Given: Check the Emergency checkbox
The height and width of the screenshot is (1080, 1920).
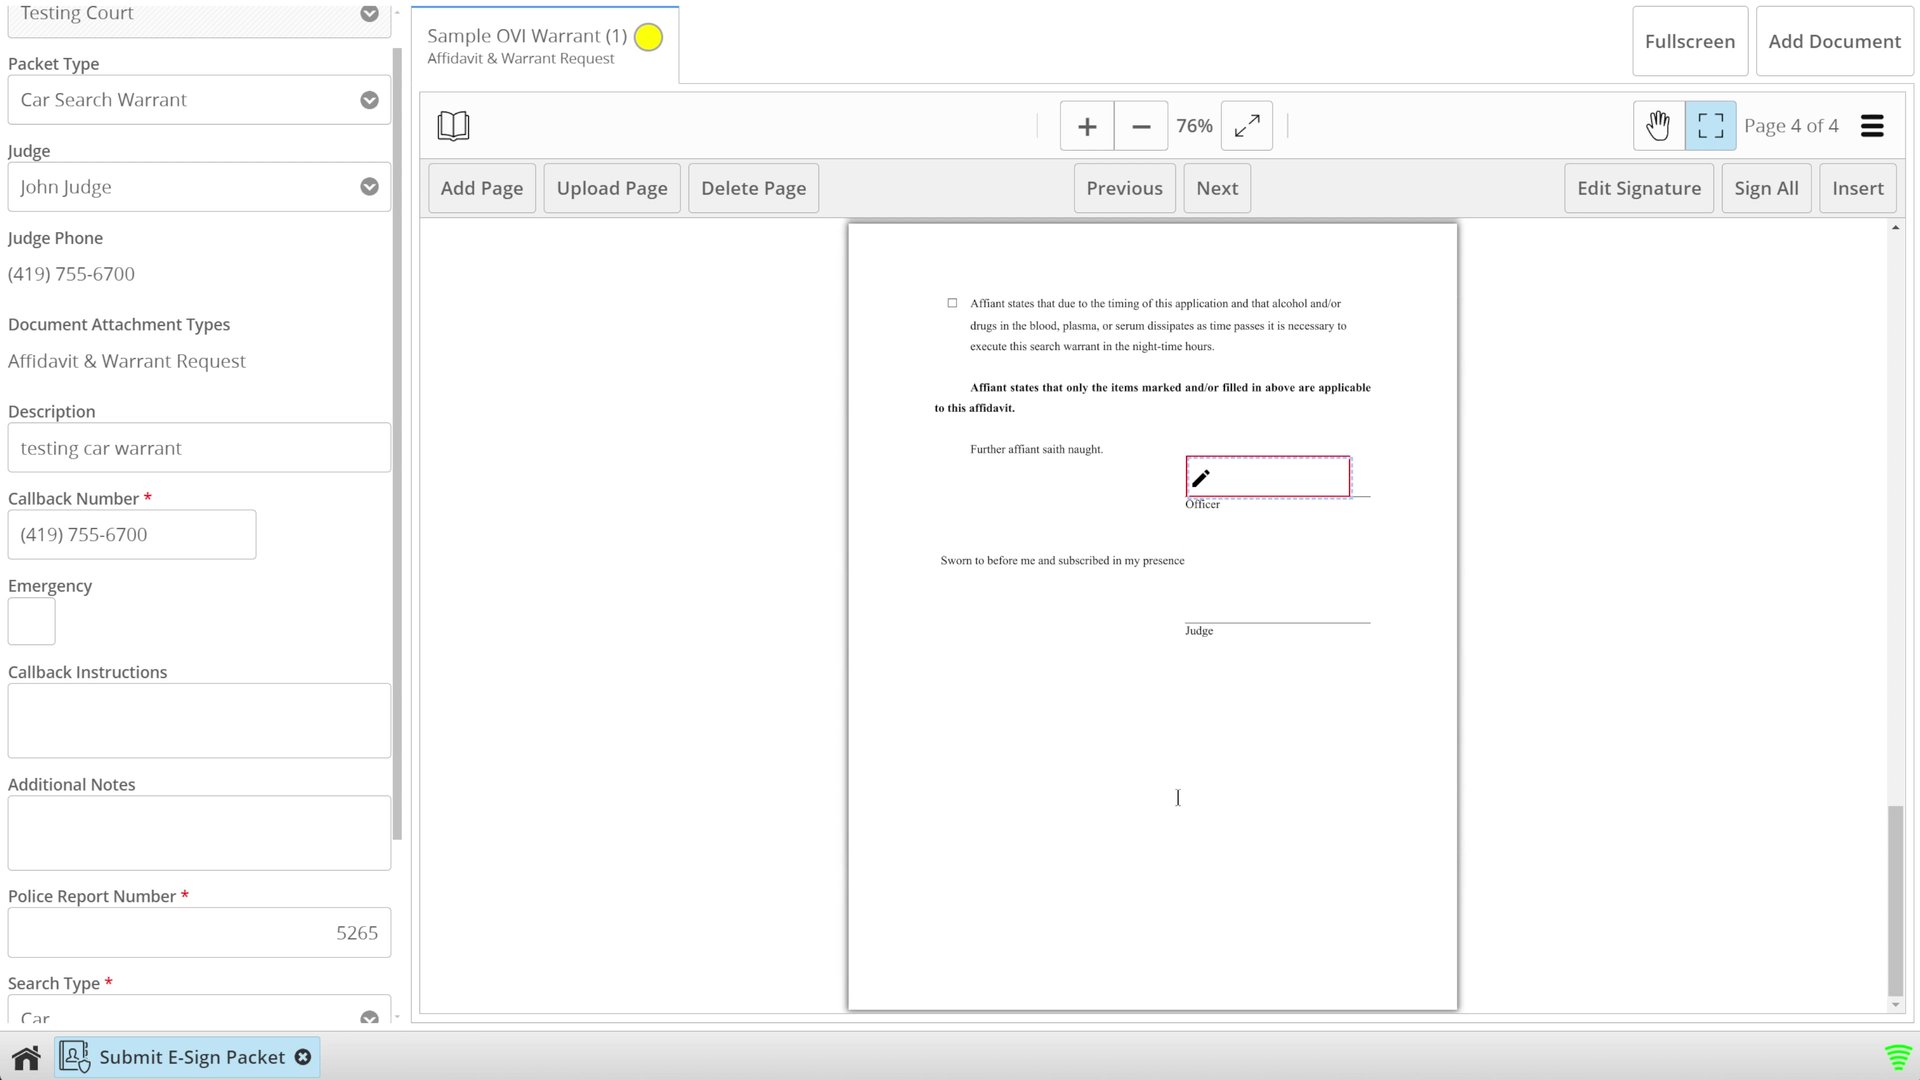Looking at the screenshot, I should [31, 621].
